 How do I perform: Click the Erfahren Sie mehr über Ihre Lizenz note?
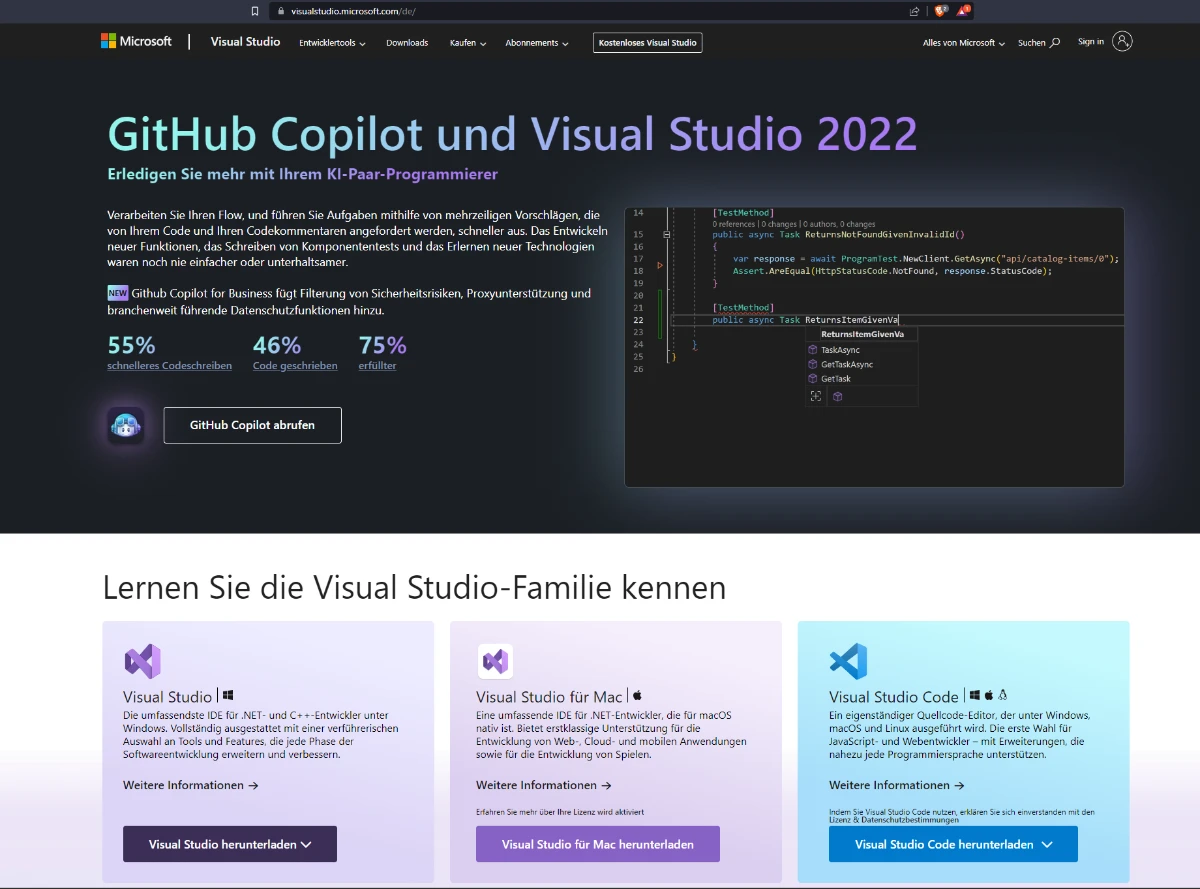tap(560, 812)
